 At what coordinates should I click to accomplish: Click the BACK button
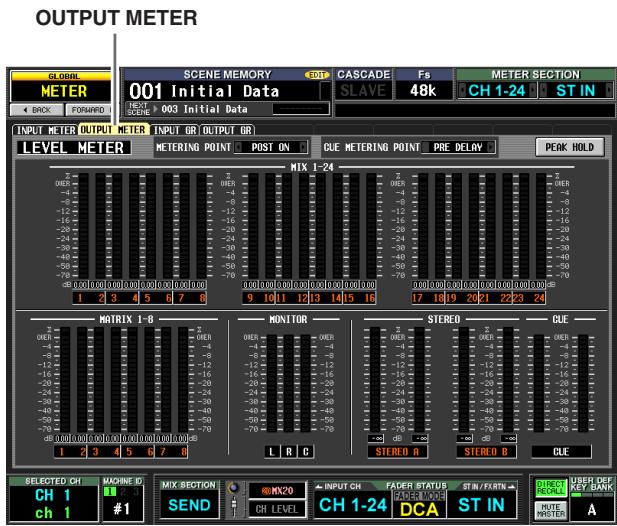[x=37, y=110]
